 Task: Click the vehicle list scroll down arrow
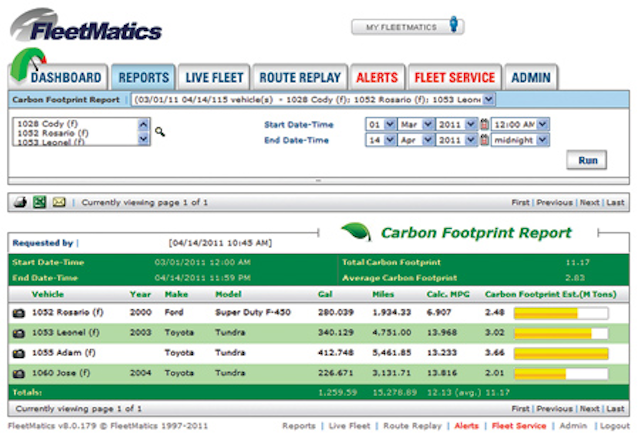[143, 139]
